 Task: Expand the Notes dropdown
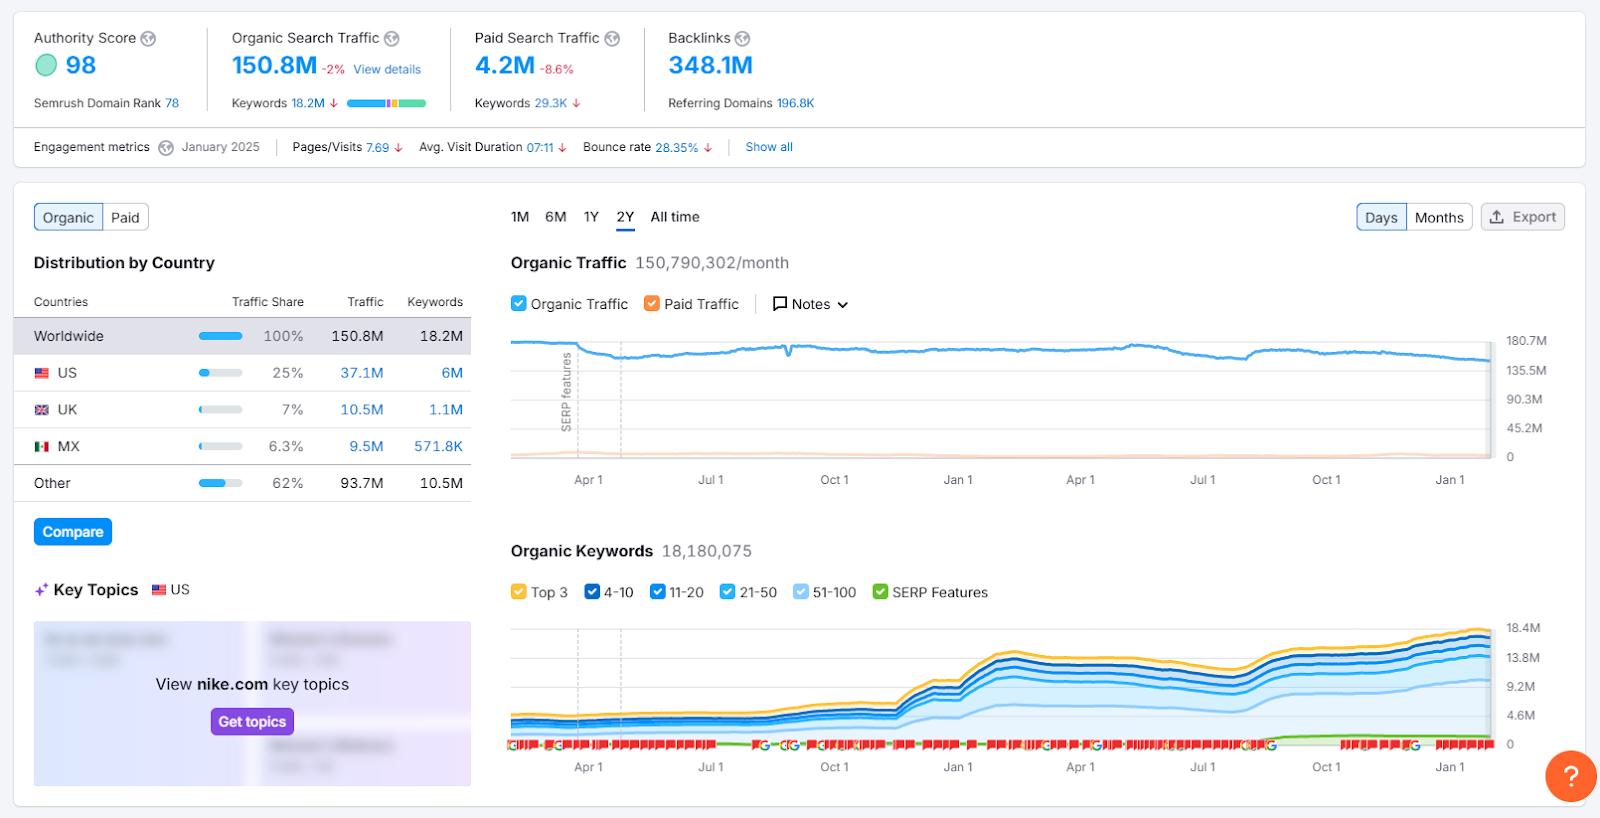point(810,304)
